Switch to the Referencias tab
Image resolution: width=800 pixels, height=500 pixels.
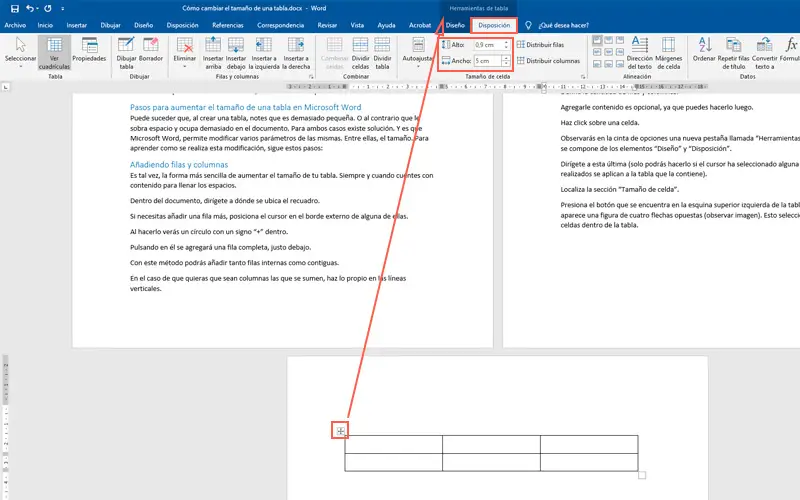coord(227,23)
